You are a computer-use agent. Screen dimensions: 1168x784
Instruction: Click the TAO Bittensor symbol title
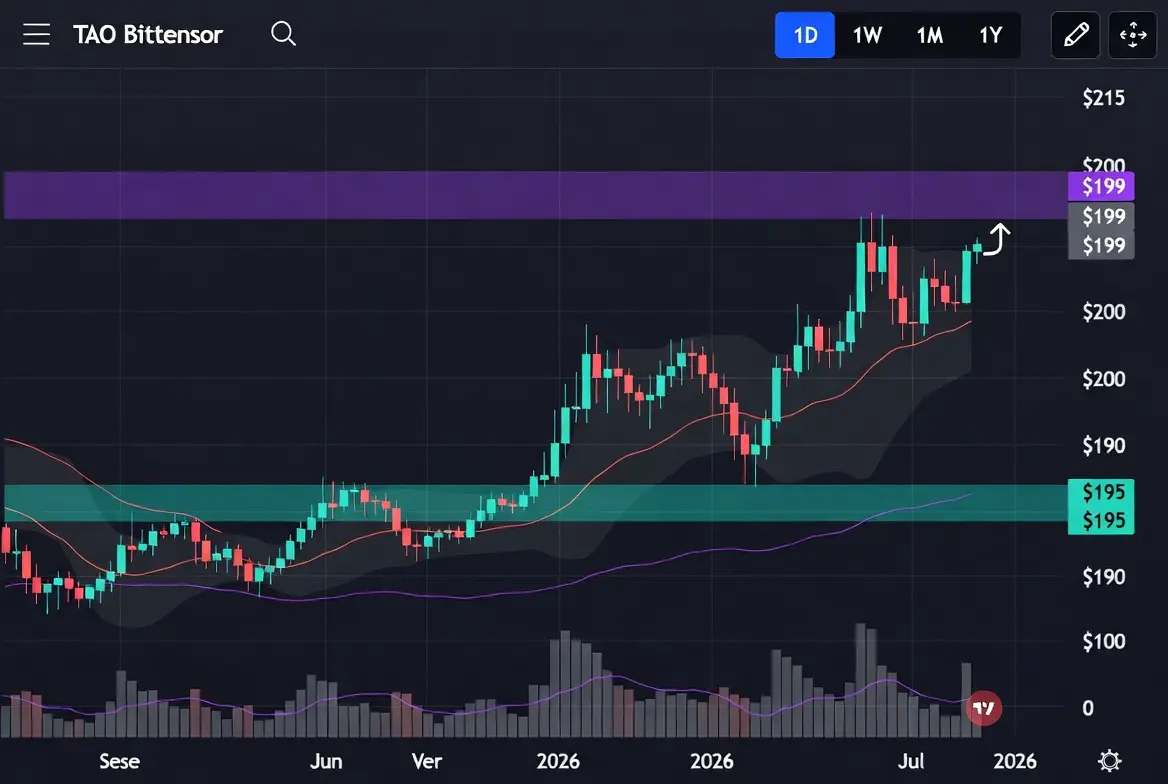(147, 34)
